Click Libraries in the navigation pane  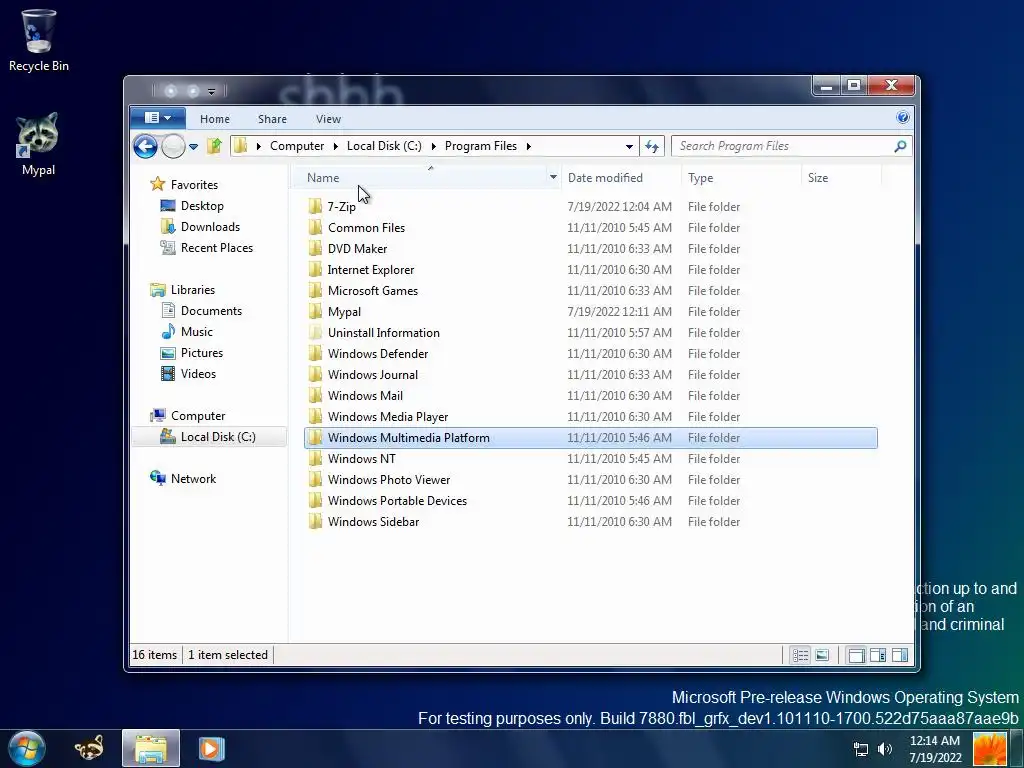coord(193,289)
